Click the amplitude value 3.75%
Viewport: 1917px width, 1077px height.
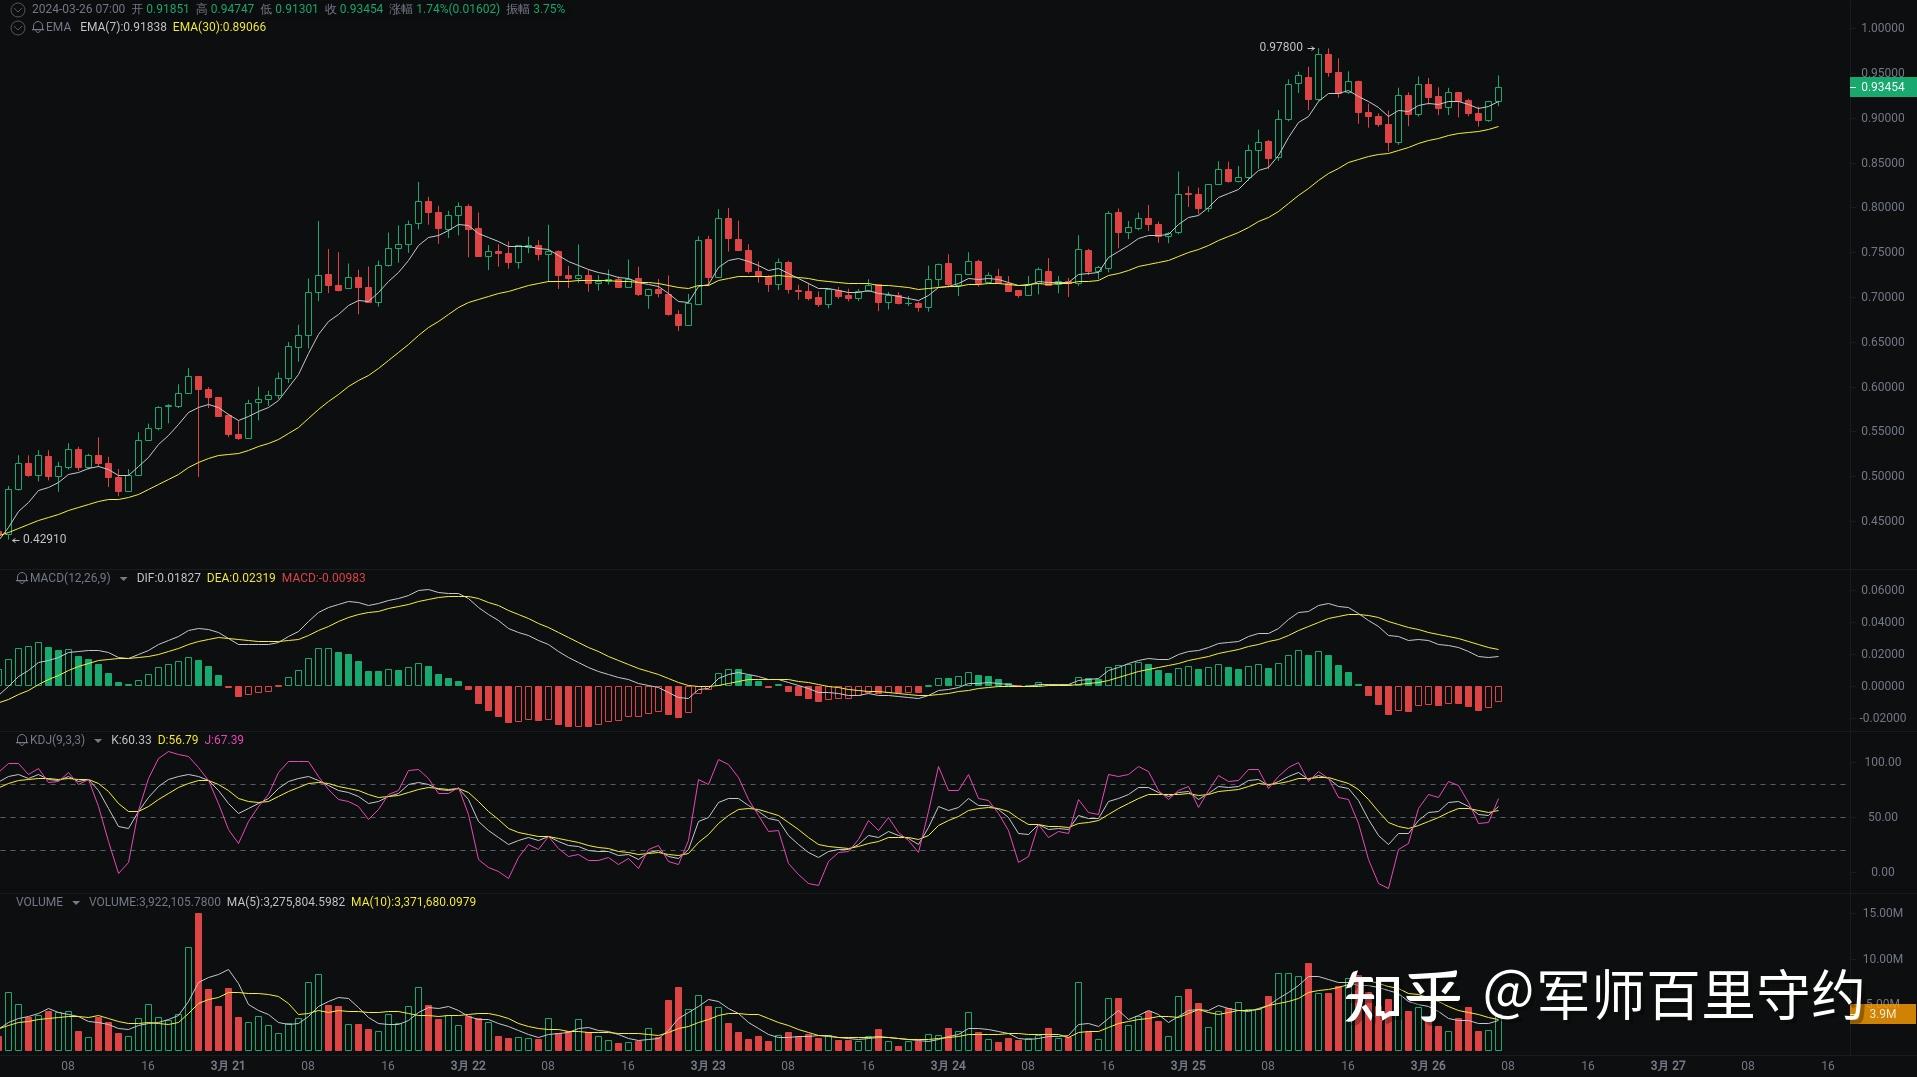pos(550,9)
